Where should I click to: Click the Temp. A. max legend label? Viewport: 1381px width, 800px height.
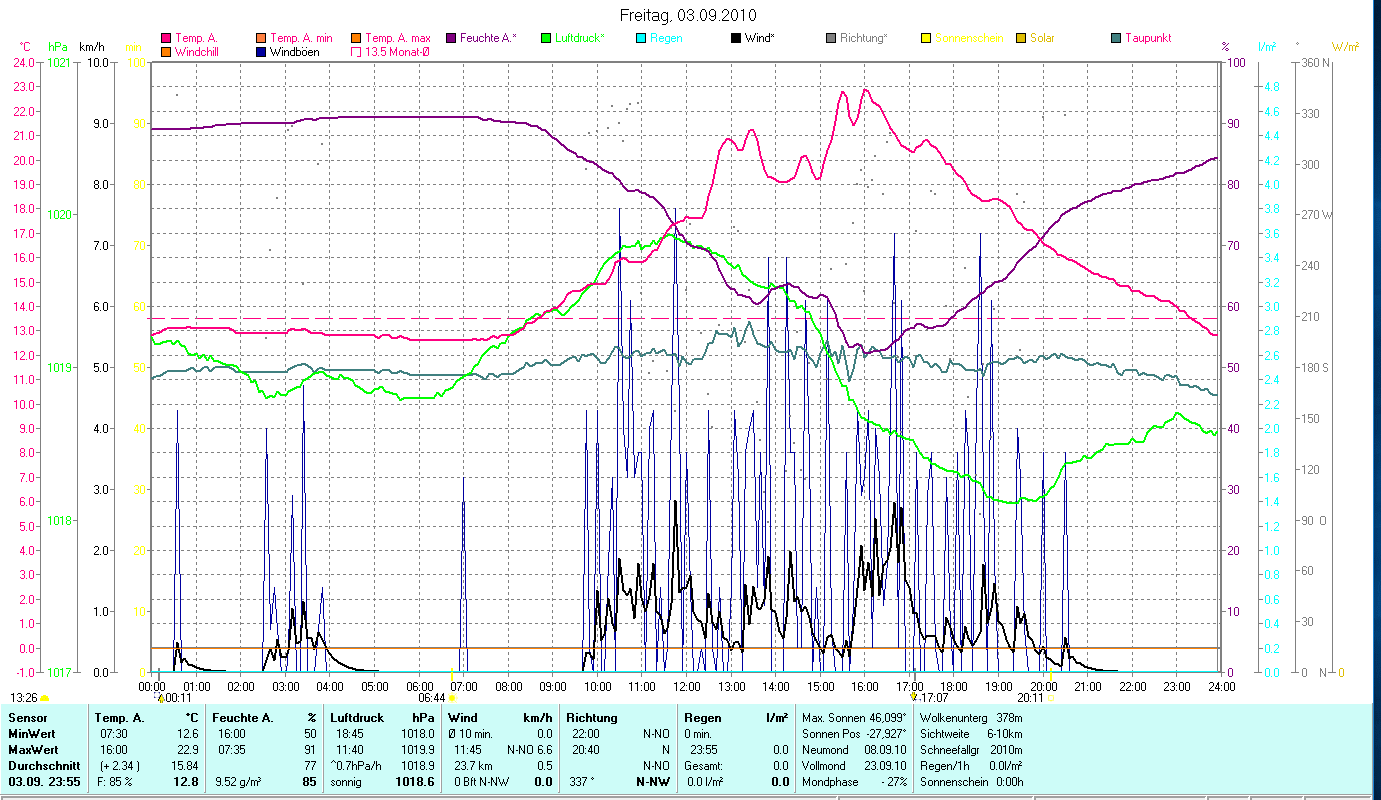point(401,38)
